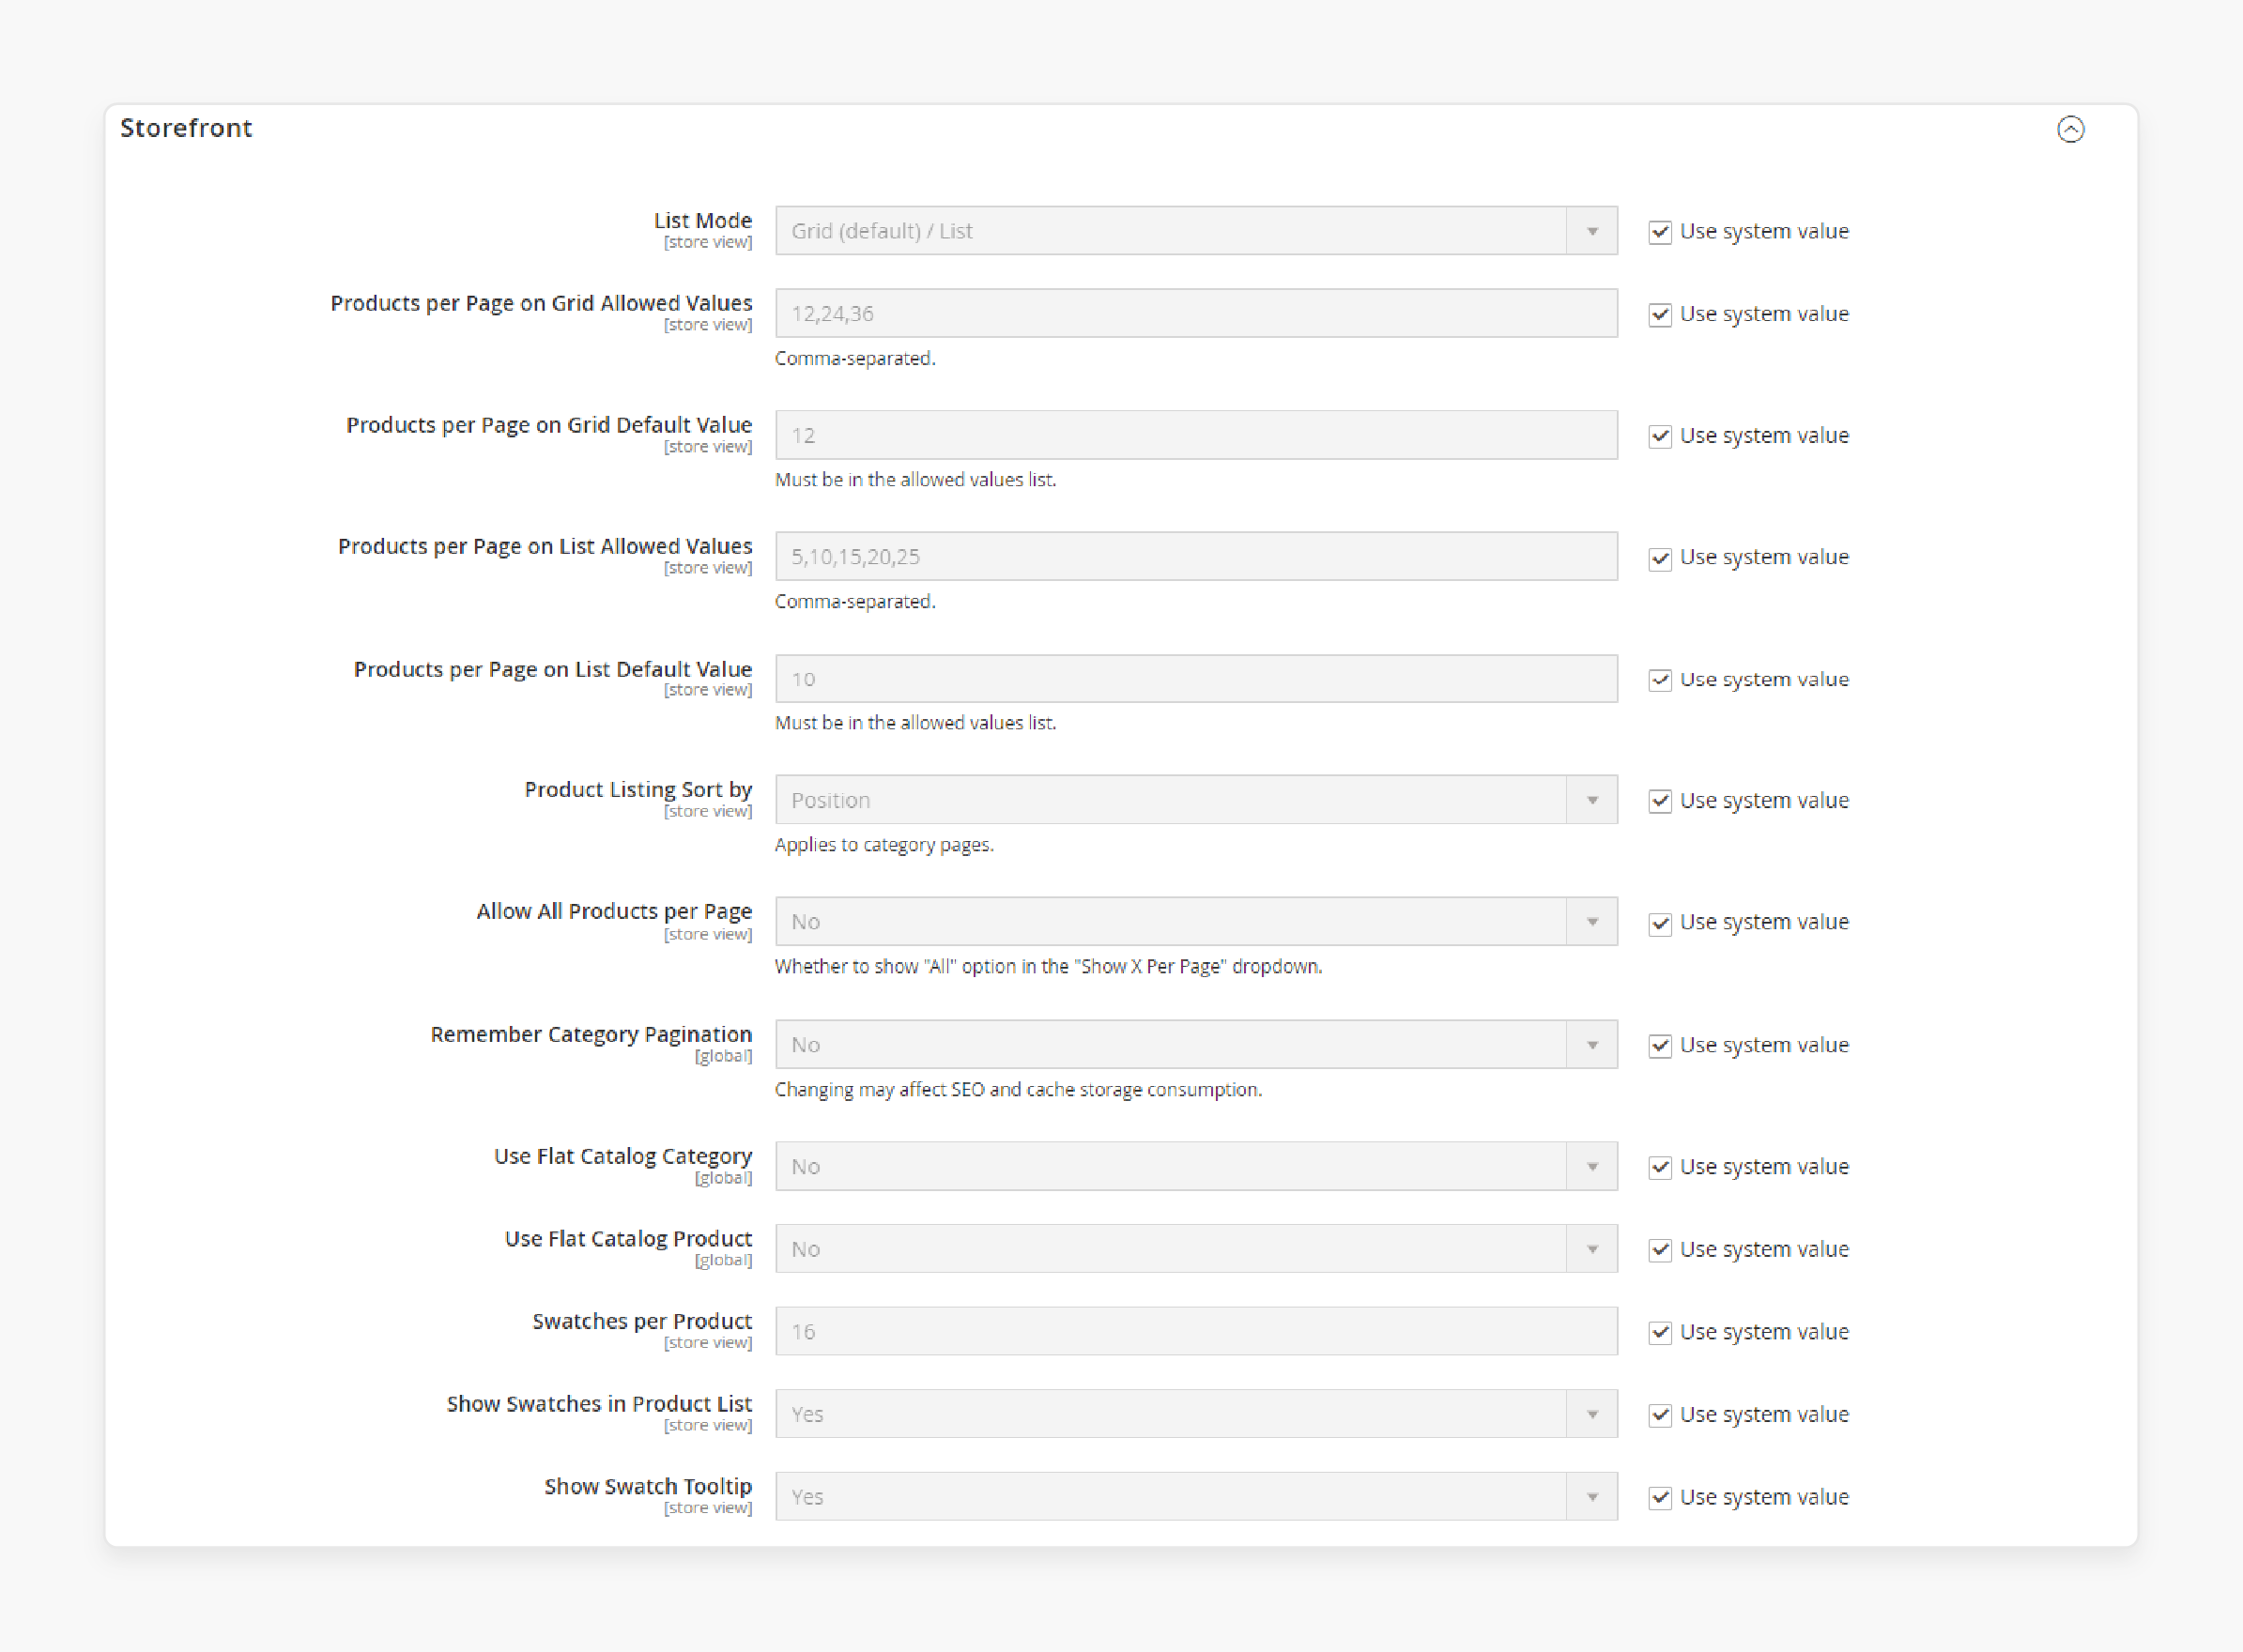This screenshot has height=1652, width=2243.
Task: Click the Use Flat Catalog Product label
Action: tap(628, 1239)
